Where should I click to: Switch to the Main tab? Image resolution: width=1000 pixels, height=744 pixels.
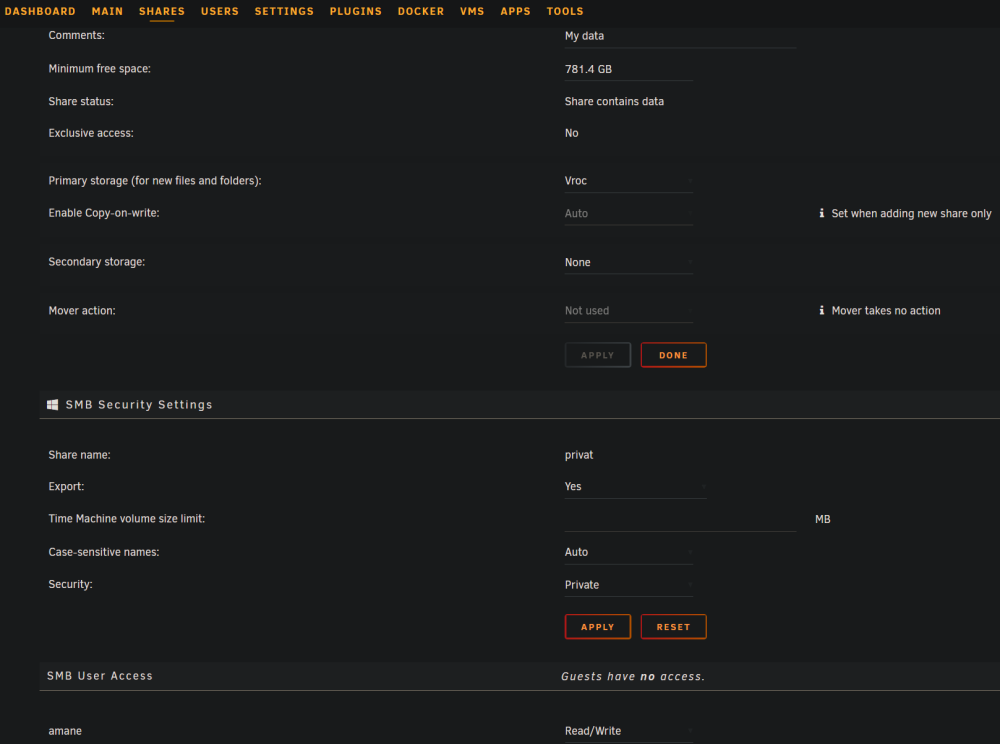click(x=107, y=11)
